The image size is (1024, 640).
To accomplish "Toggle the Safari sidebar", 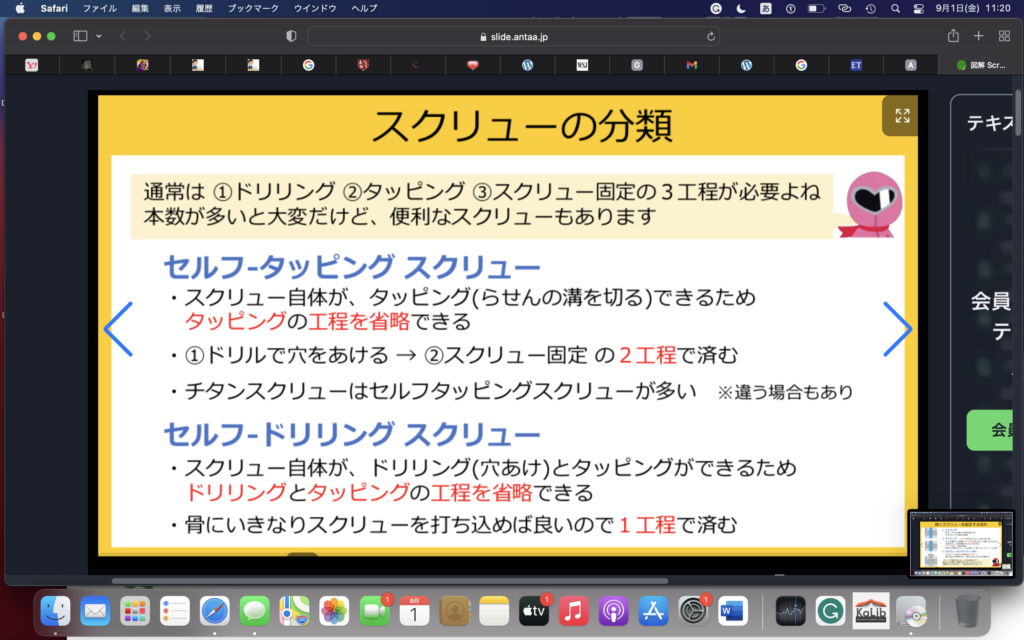I will (80, 36).
